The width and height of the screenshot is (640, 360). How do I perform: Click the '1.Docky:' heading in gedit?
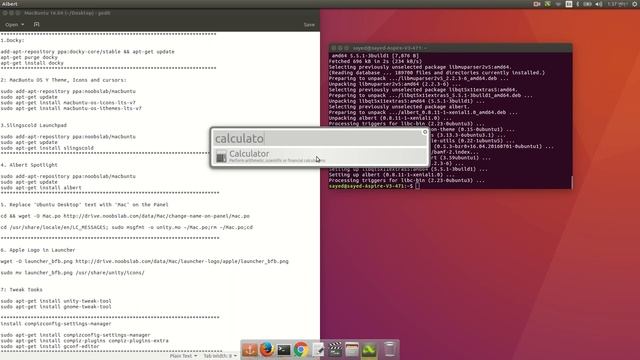(x=13, y=40)
